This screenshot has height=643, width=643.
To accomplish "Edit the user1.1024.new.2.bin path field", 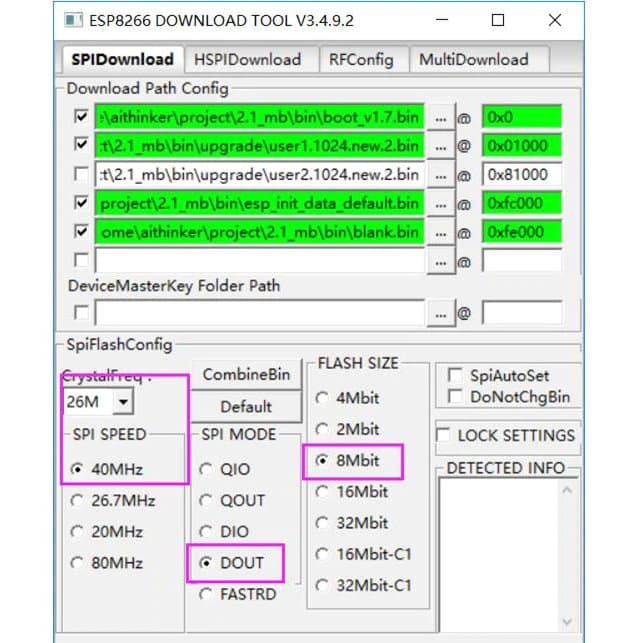I will (x=259, y=146).
